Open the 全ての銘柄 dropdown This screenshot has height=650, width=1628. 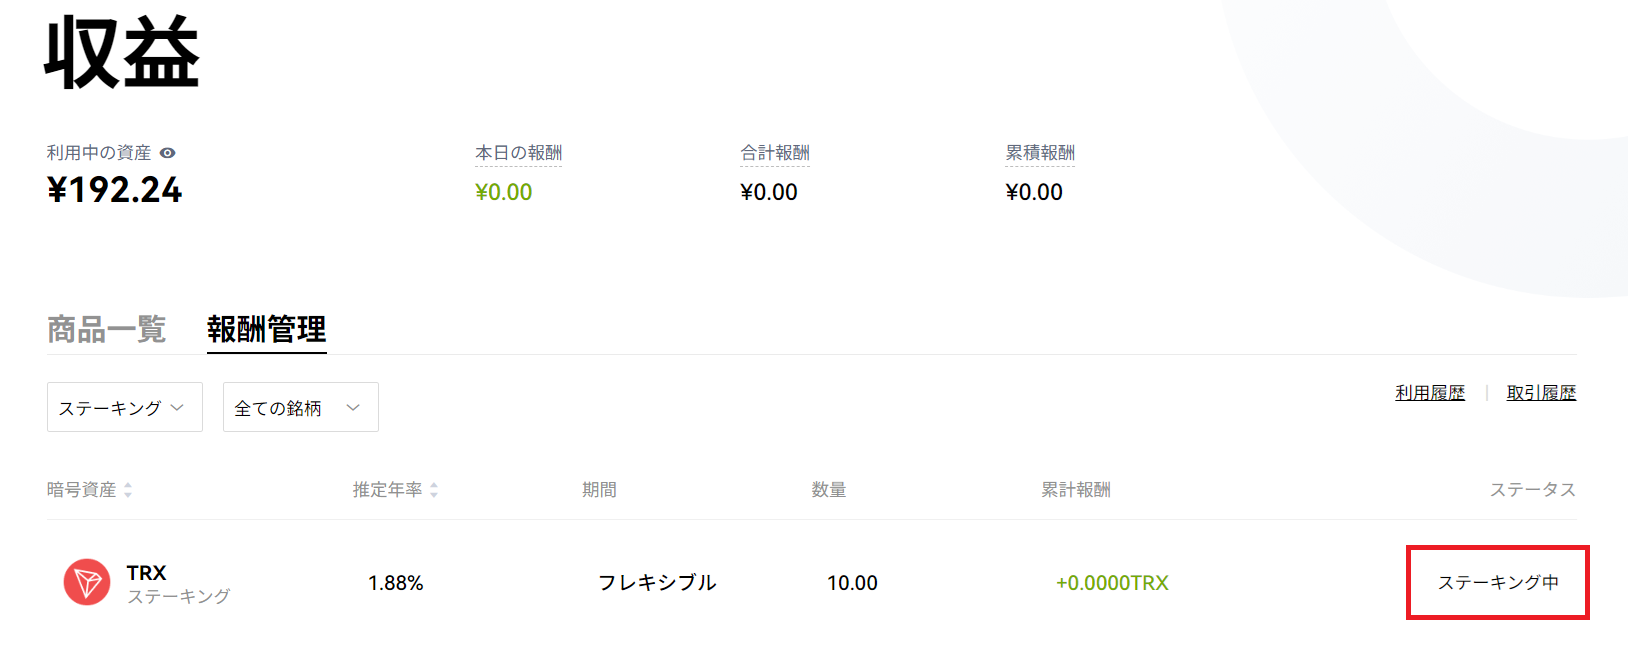pyautogui.click(x=301, y=407)
